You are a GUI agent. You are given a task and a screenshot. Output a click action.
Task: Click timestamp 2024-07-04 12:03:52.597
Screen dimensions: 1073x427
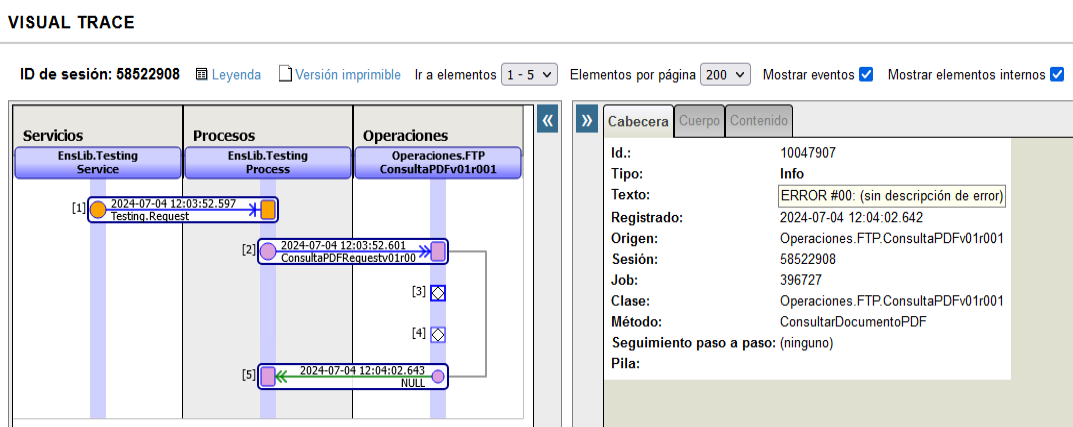point(173,203)
